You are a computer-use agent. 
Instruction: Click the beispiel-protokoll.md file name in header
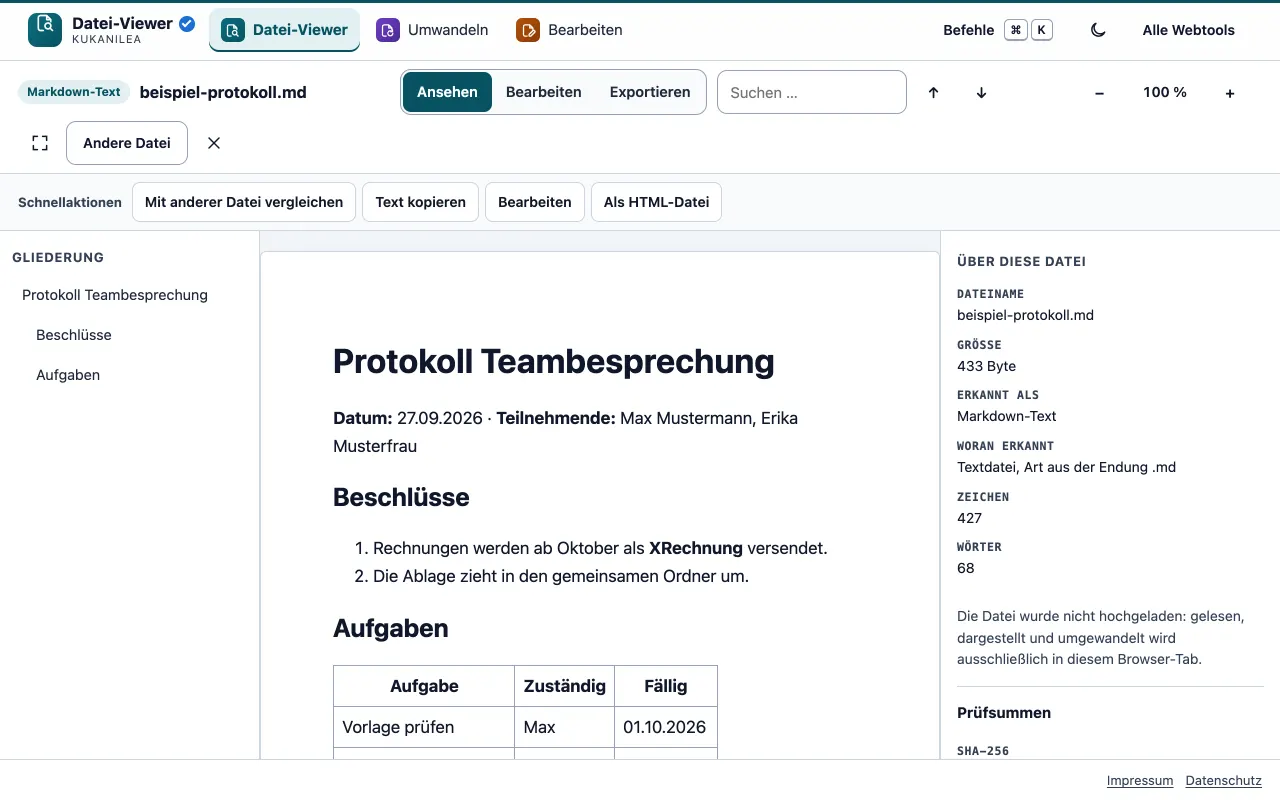(x=223, y=92)
